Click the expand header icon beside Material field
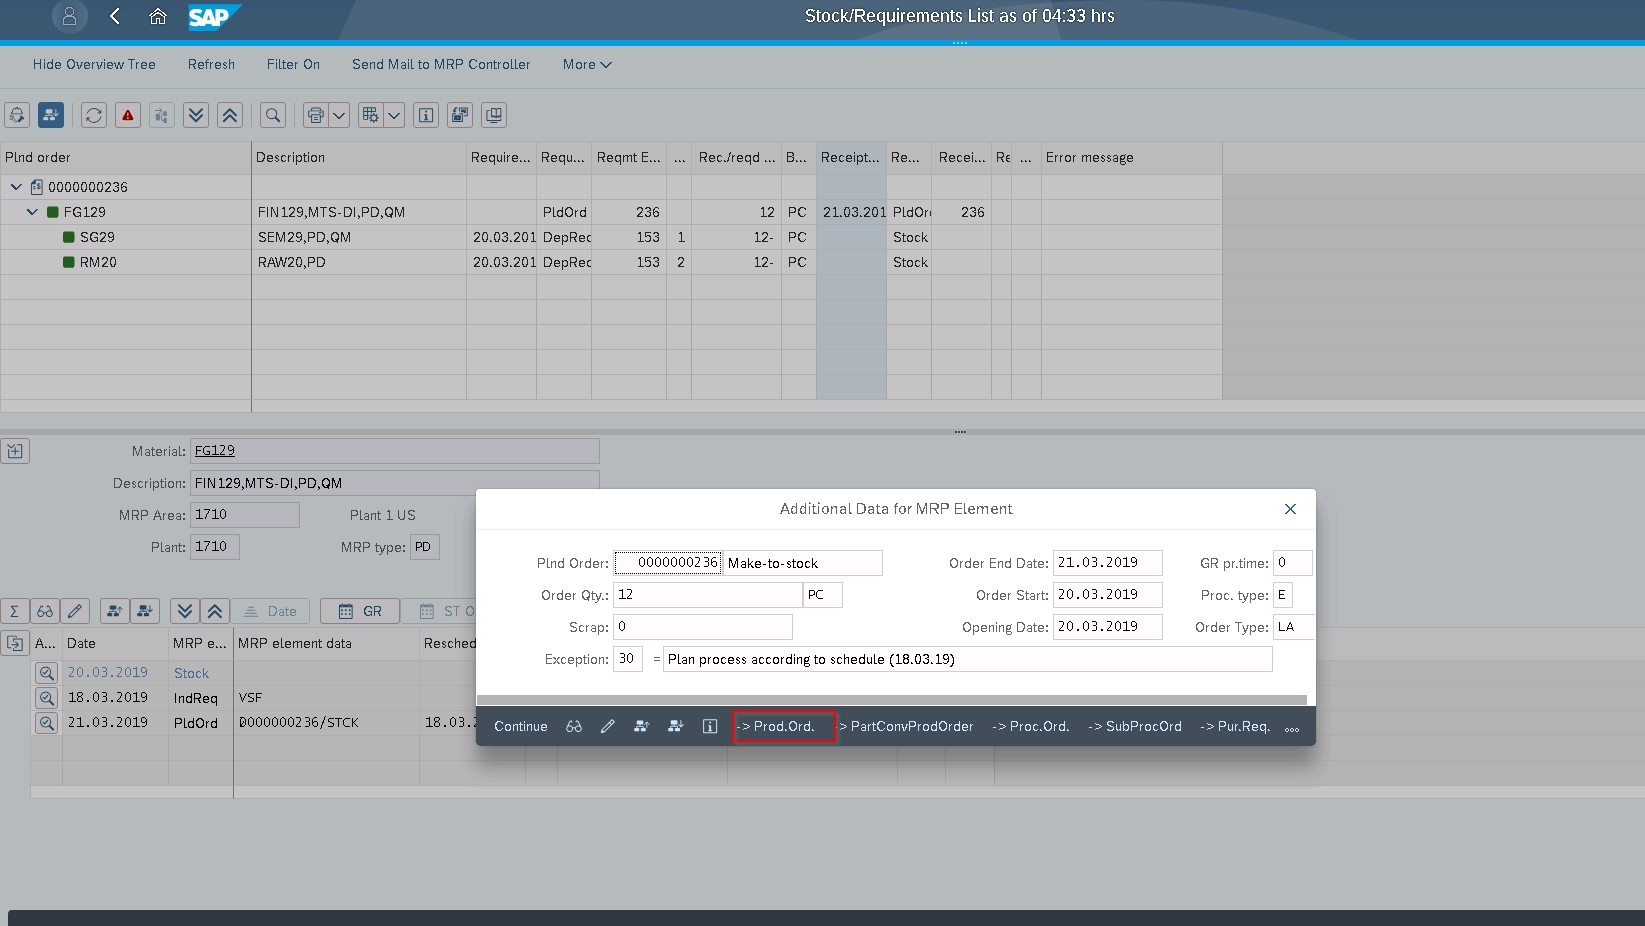Image resolution: width=1645 pixels, height=926 pixels. [x=15, y=451]
